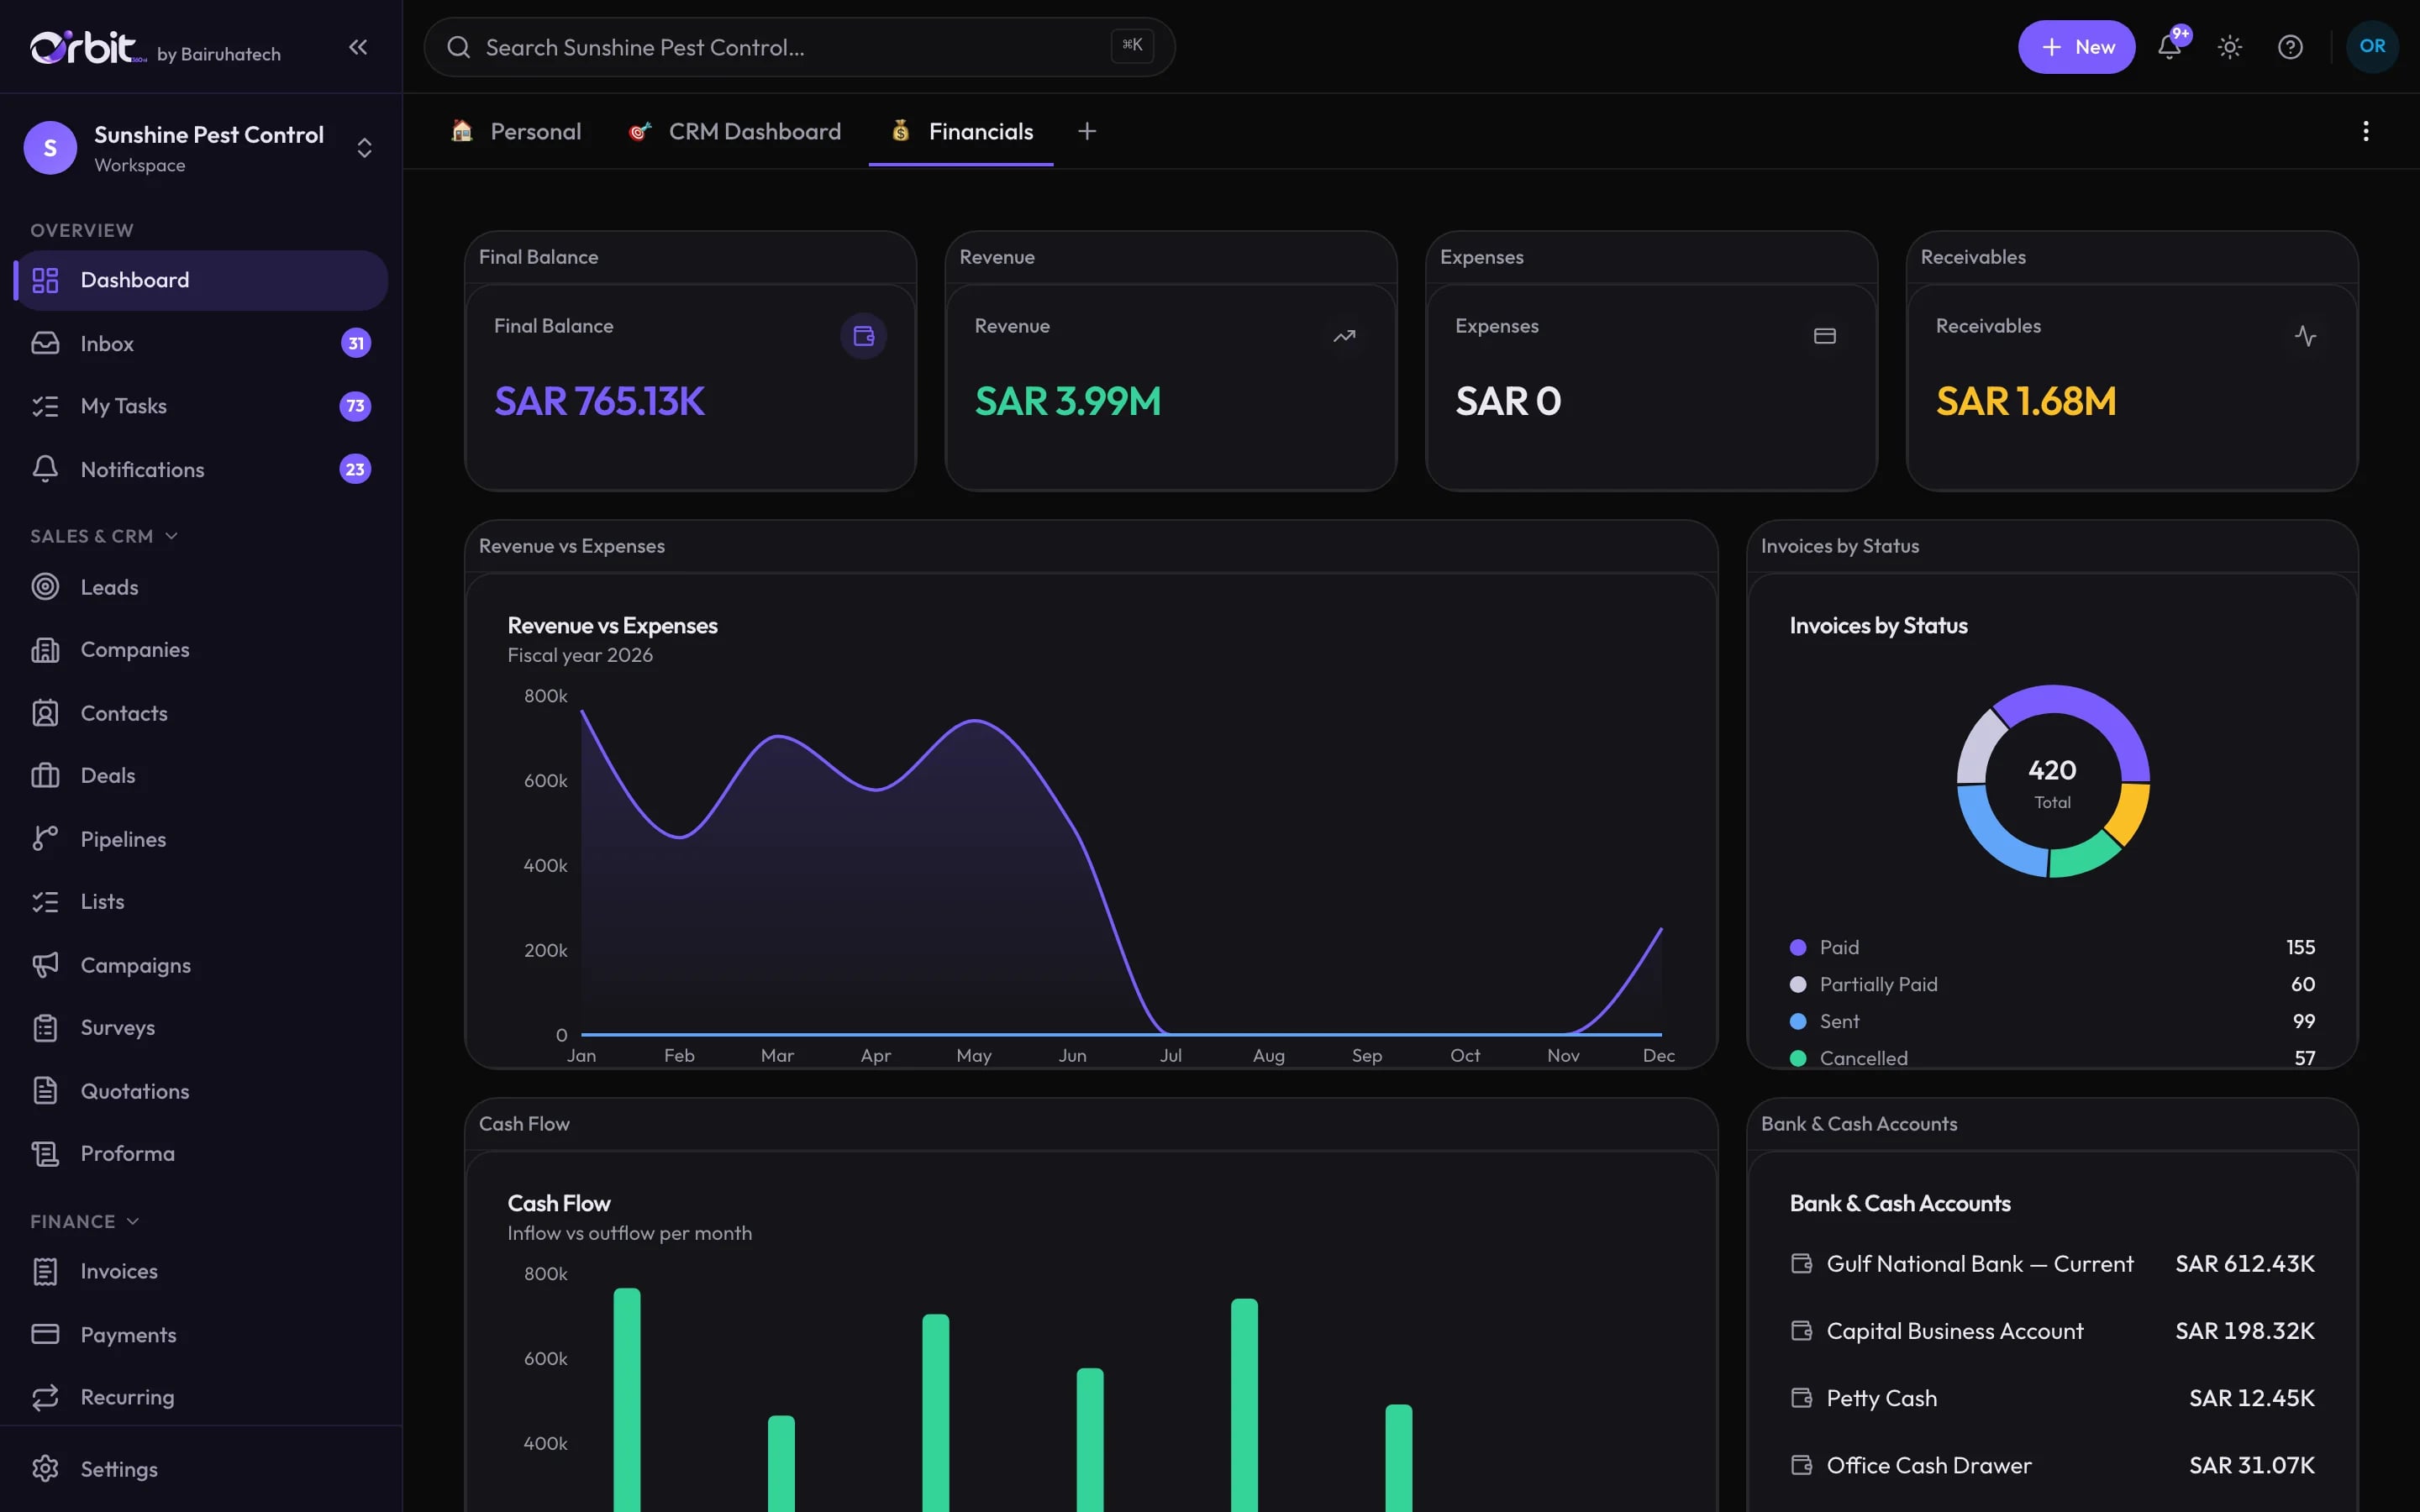The image size is (2420, 1512).
Task: Click the Contacts icon in sidebar
Action: point(45,713)
